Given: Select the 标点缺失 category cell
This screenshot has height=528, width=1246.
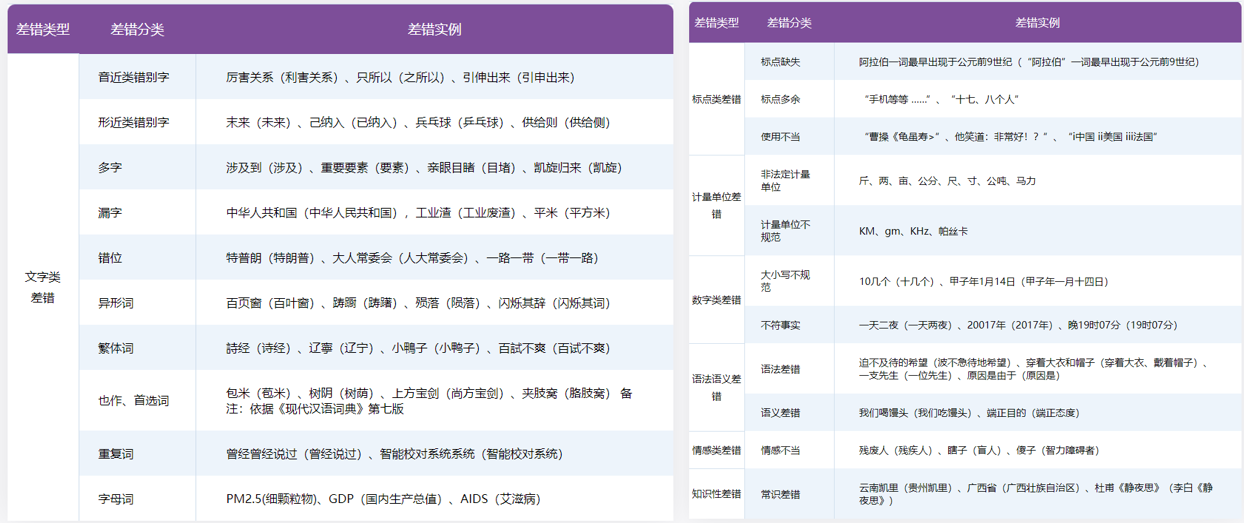Looking at the screenshot, I should 780,62.
